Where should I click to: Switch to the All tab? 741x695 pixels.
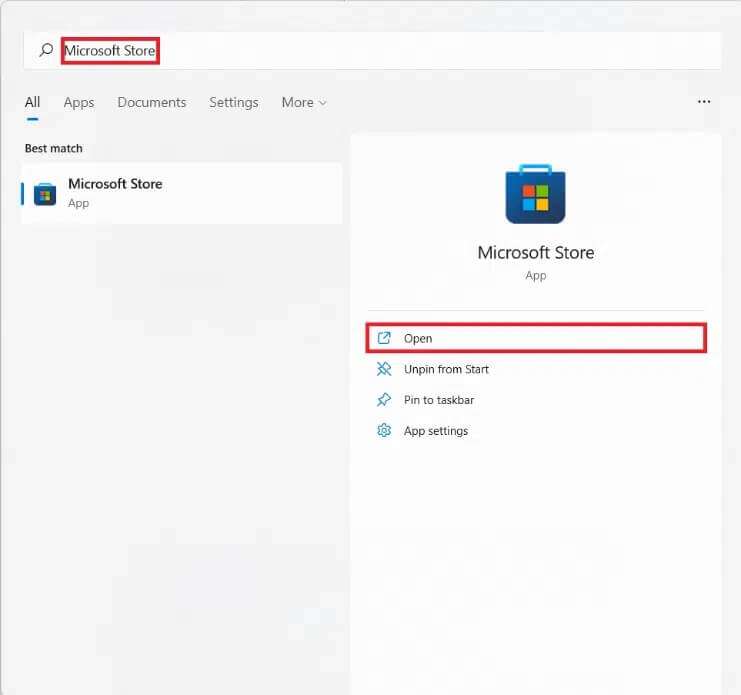click(x=32, y=102)
